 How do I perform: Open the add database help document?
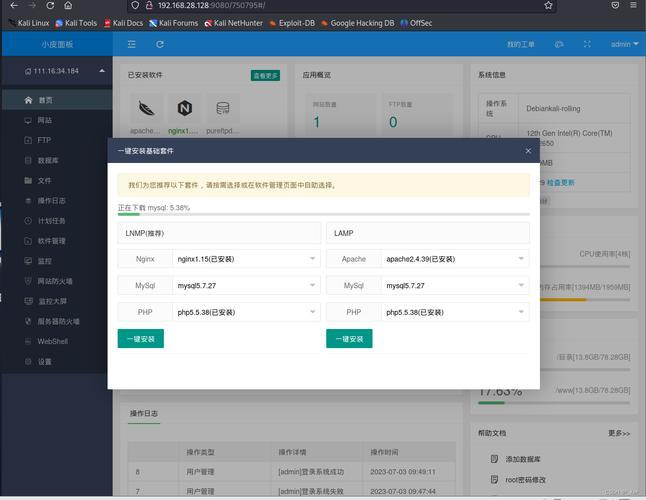point(523,459)
